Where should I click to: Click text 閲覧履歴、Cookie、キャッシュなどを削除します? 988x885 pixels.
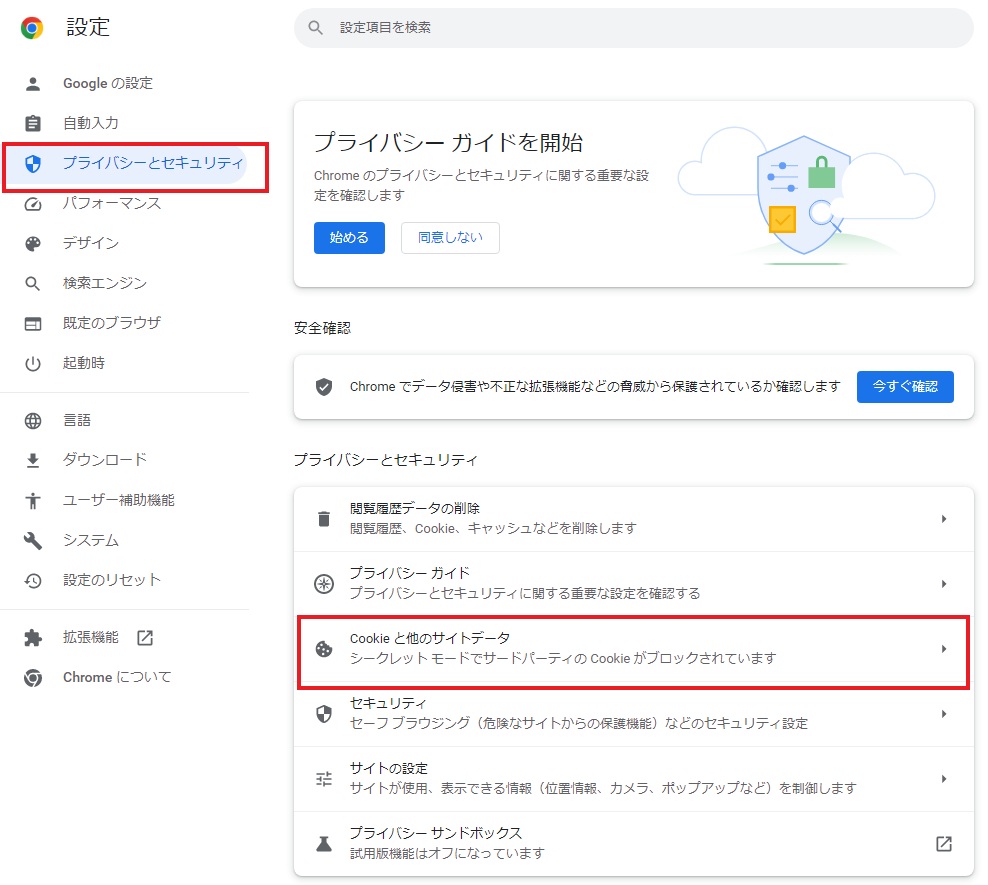point(493,529)
